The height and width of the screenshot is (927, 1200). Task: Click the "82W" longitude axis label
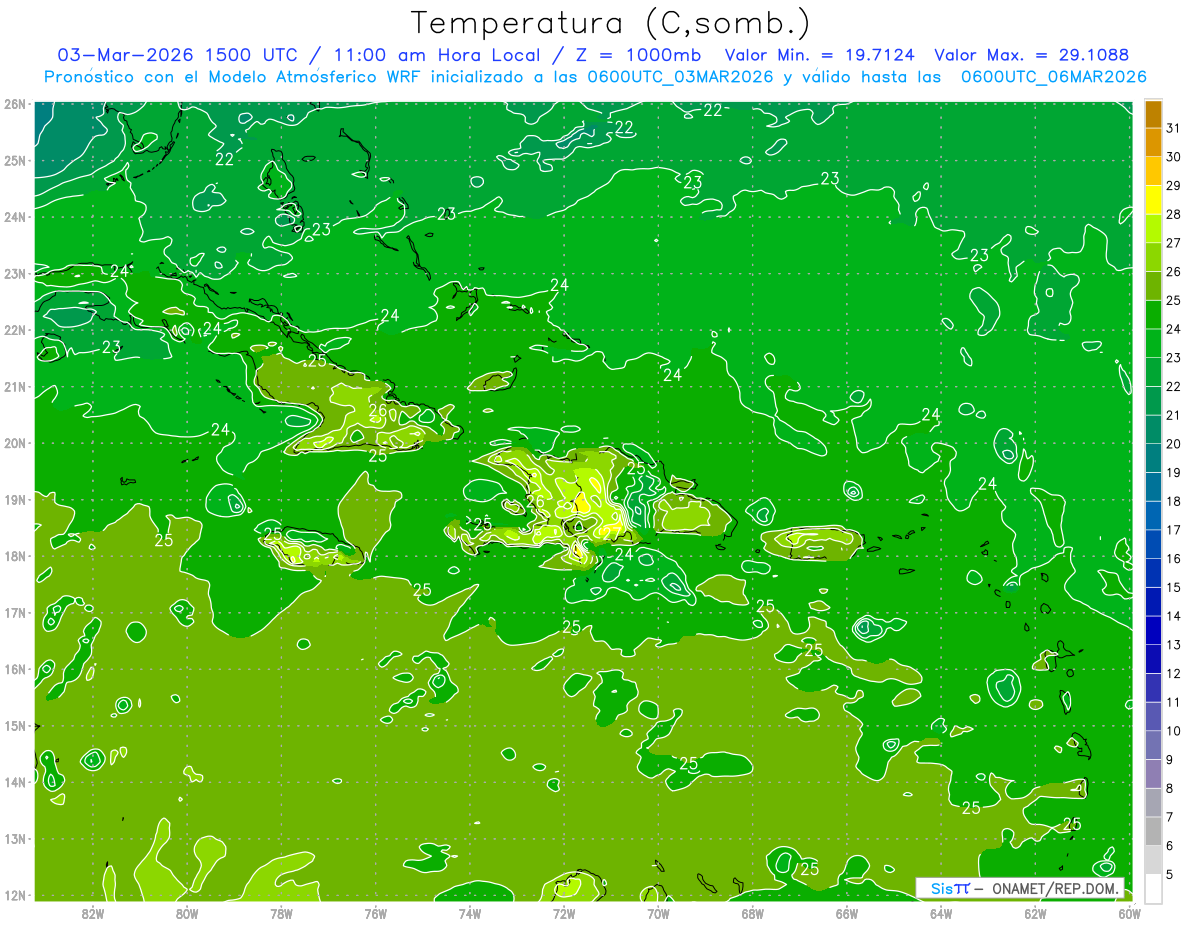(93, 913)
